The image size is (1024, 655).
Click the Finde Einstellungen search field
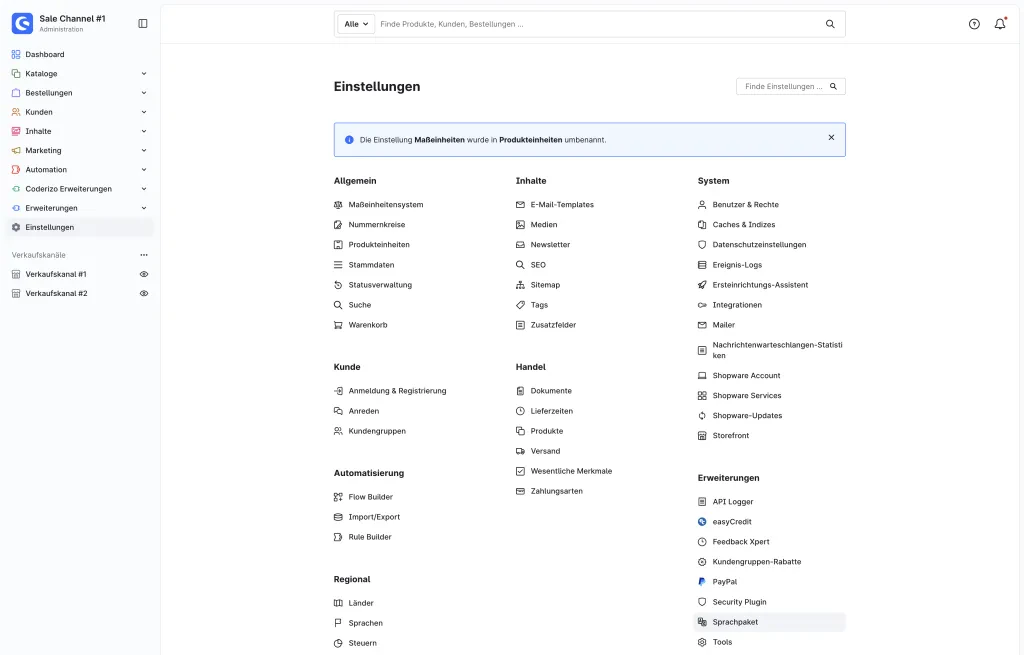[790, 86]
